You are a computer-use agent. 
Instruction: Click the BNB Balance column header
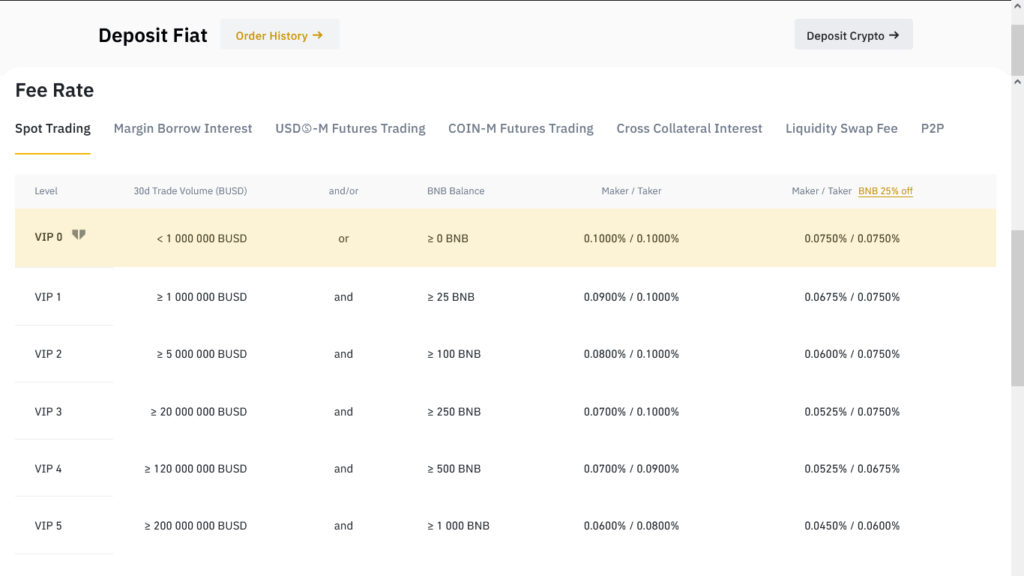click(x=455, y=191)
